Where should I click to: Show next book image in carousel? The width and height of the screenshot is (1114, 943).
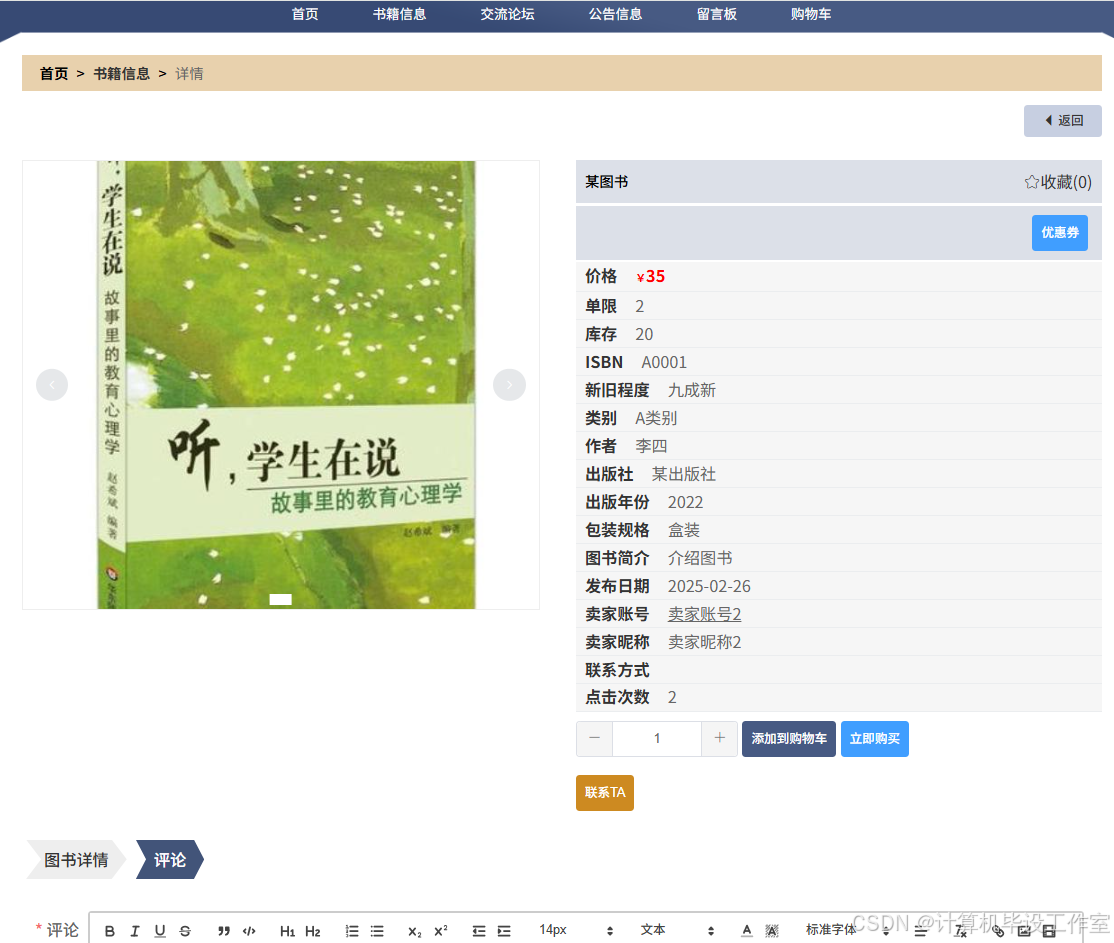tap(509, 385)
